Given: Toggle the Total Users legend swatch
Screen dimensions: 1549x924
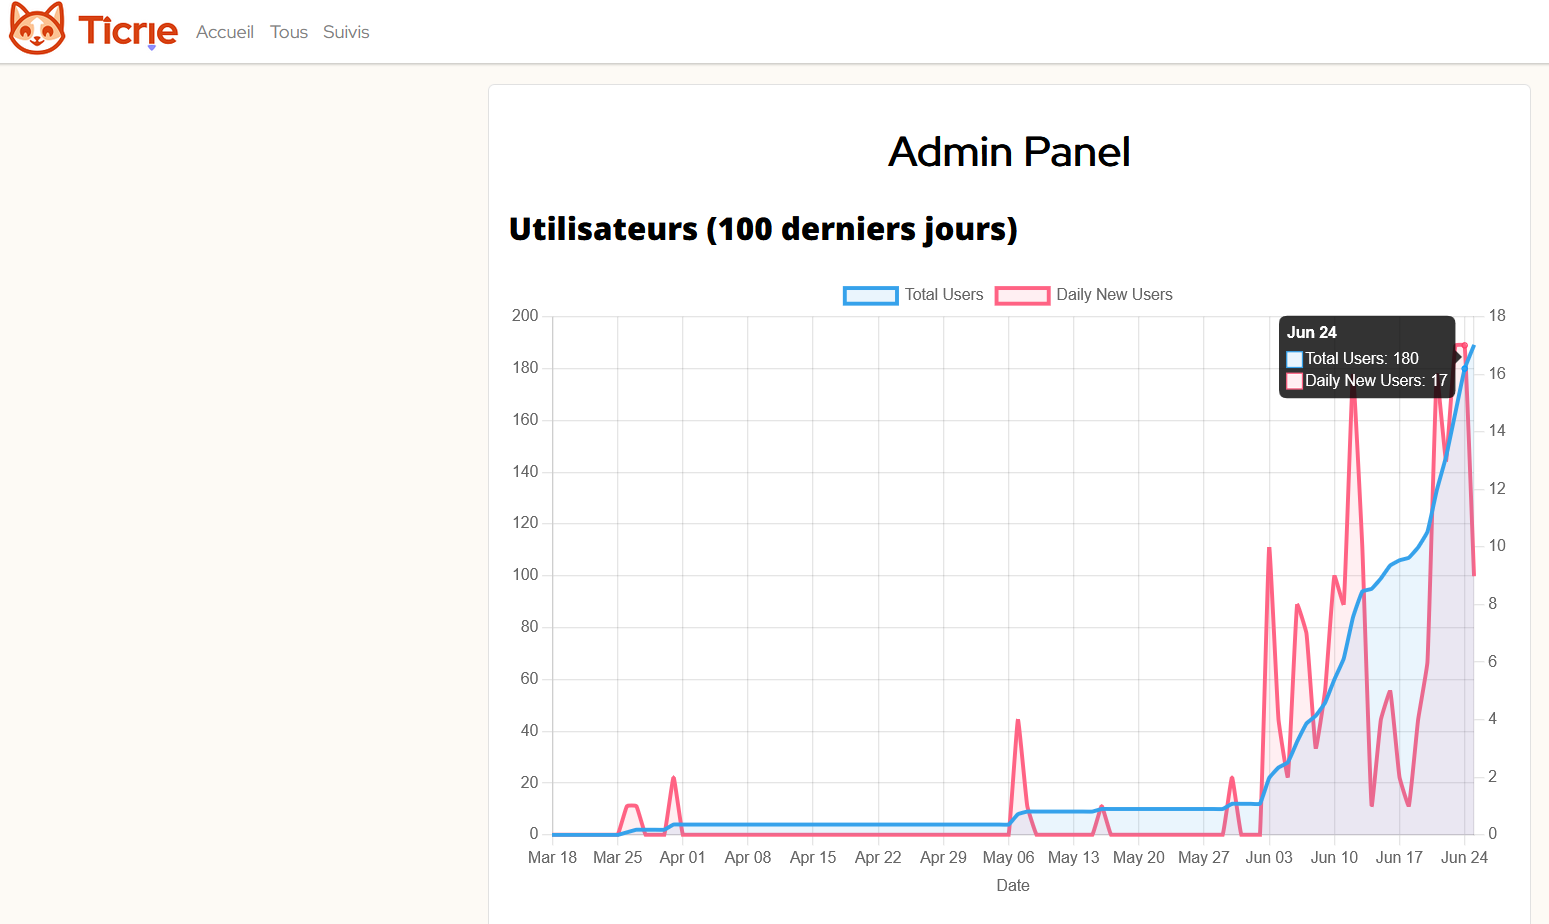Looking at the screenshot, I should tap(870, 295).
